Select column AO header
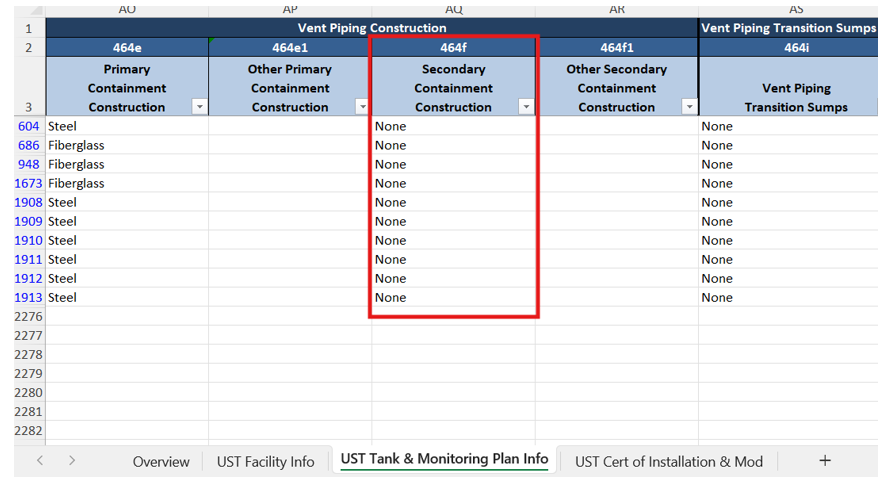The image size is (892, 492). (127, 10)
